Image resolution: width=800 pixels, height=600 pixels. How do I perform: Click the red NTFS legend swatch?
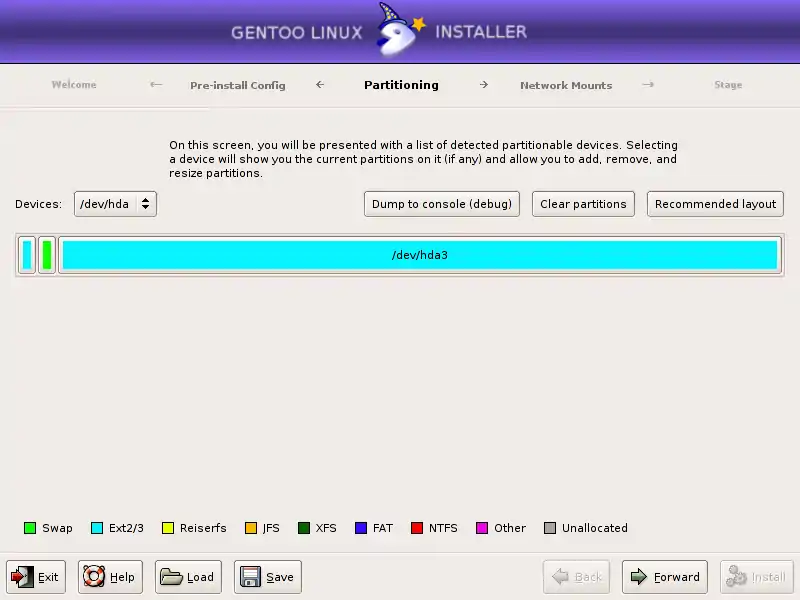(x=417, y=528)
